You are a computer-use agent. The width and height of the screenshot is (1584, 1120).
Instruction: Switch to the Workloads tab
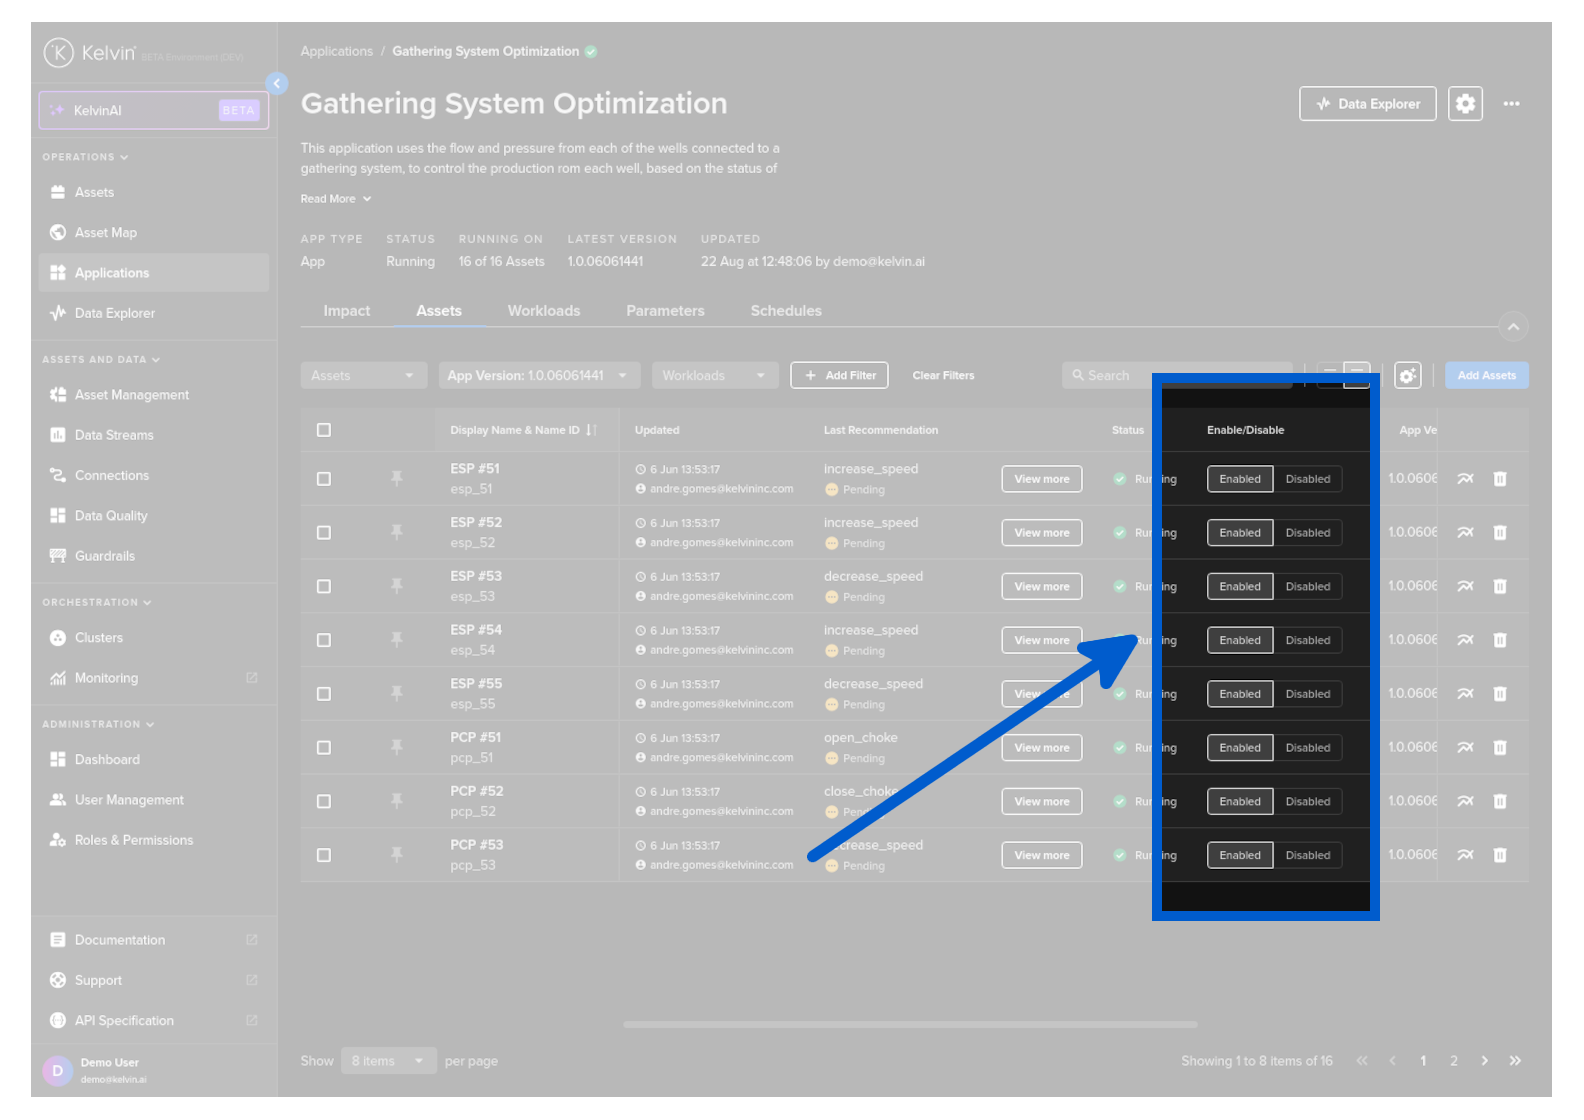coord(544,311)
